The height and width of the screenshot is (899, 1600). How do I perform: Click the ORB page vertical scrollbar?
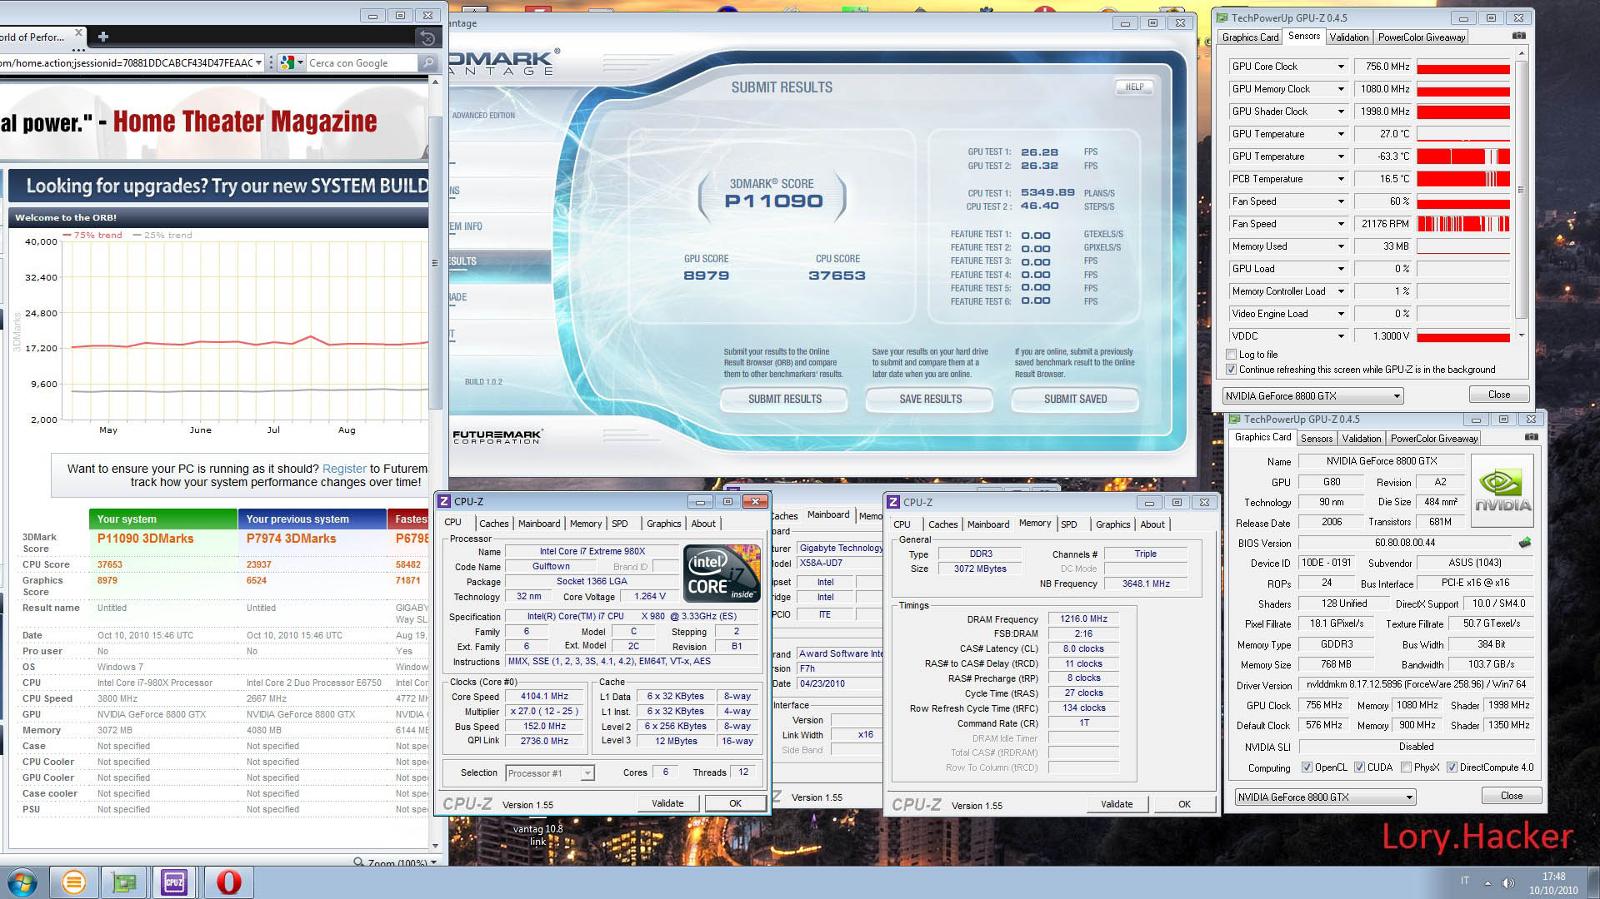click(435, 264)
